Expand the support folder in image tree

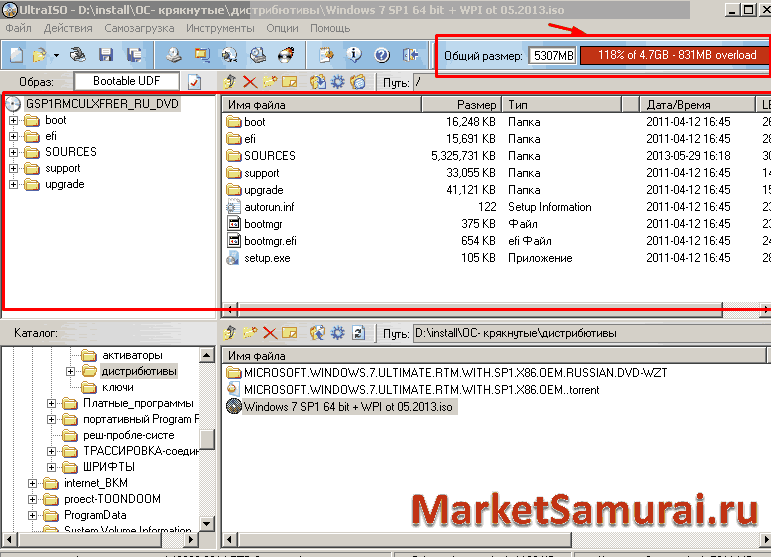point(14,168)
